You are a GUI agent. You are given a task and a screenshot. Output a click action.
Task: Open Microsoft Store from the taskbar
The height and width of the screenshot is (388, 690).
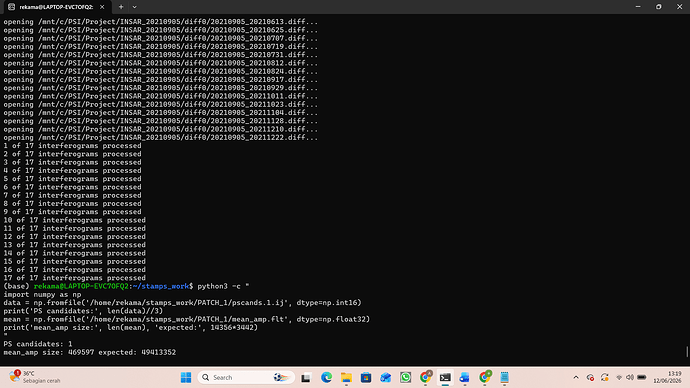pyautogui.click(x=366, y=377)
